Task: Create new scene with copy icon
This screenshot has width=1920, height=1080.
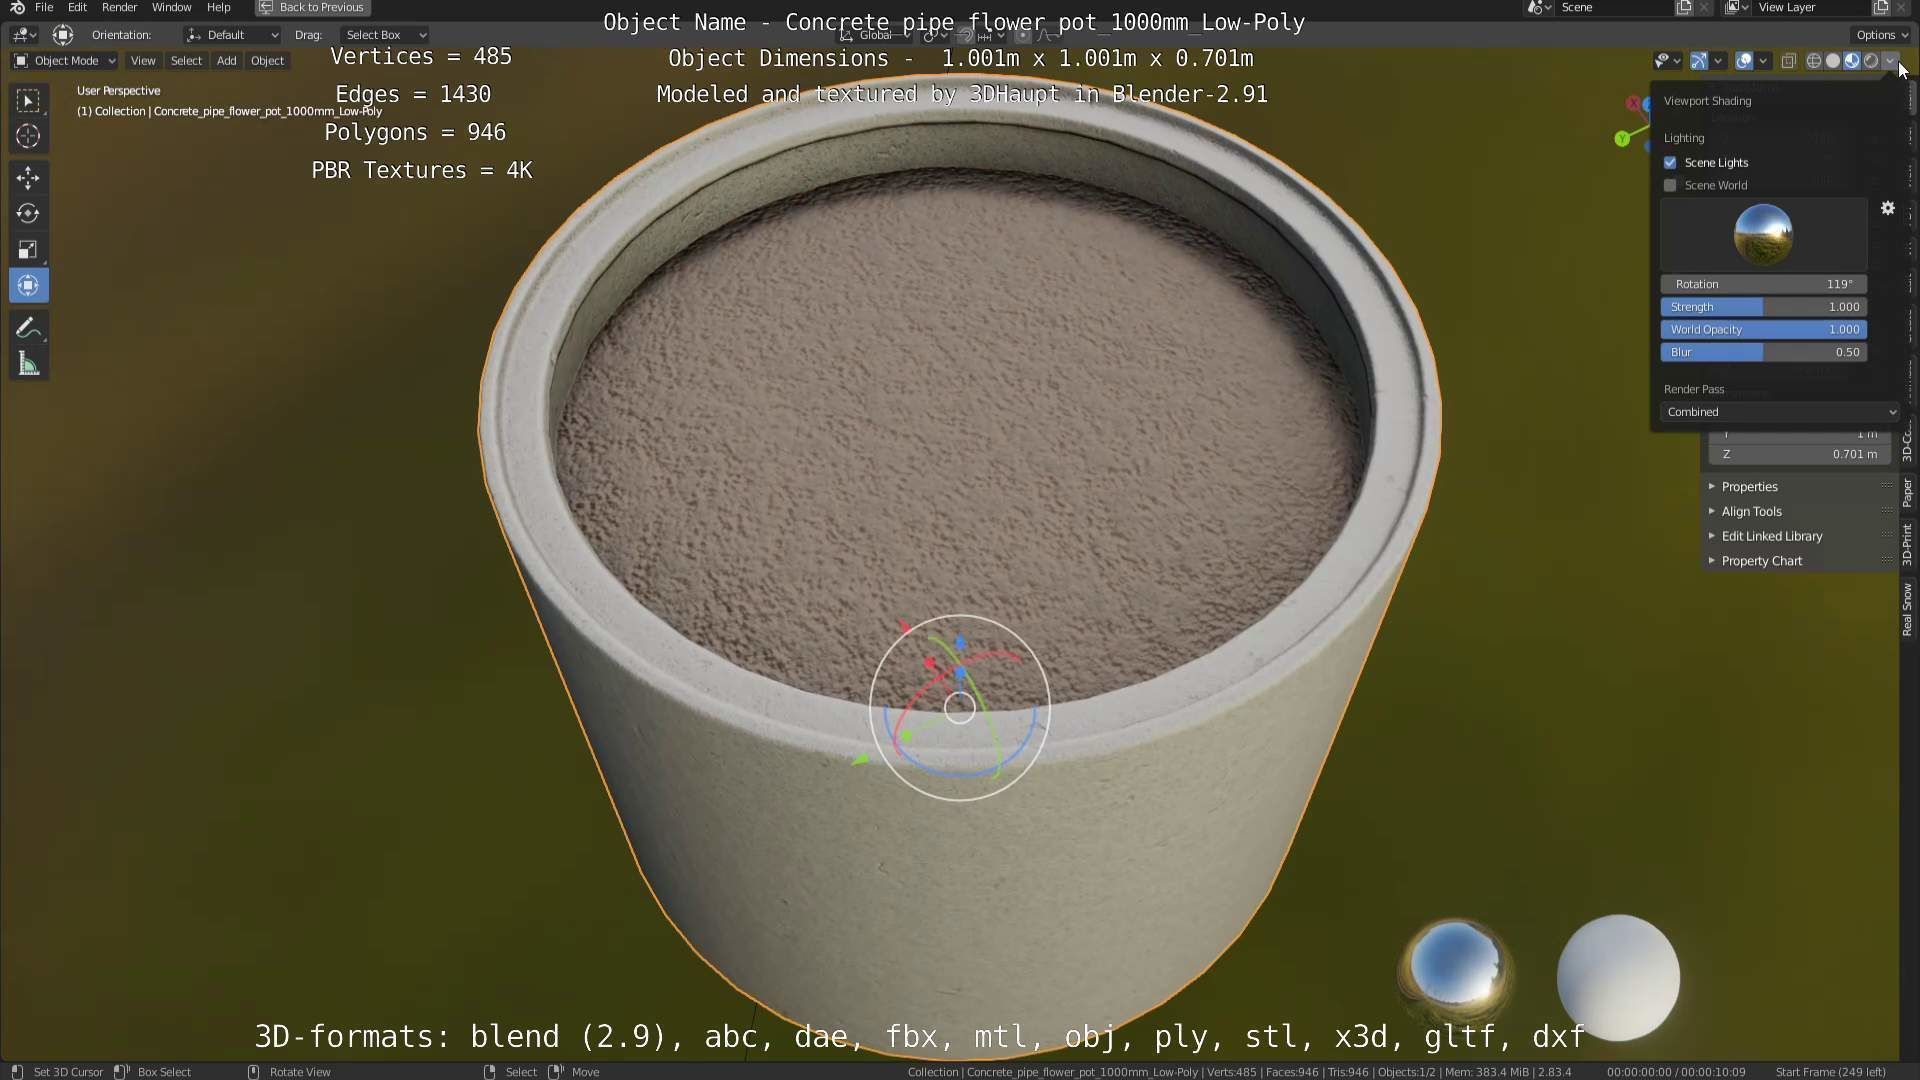Action: click(1684, 8)
